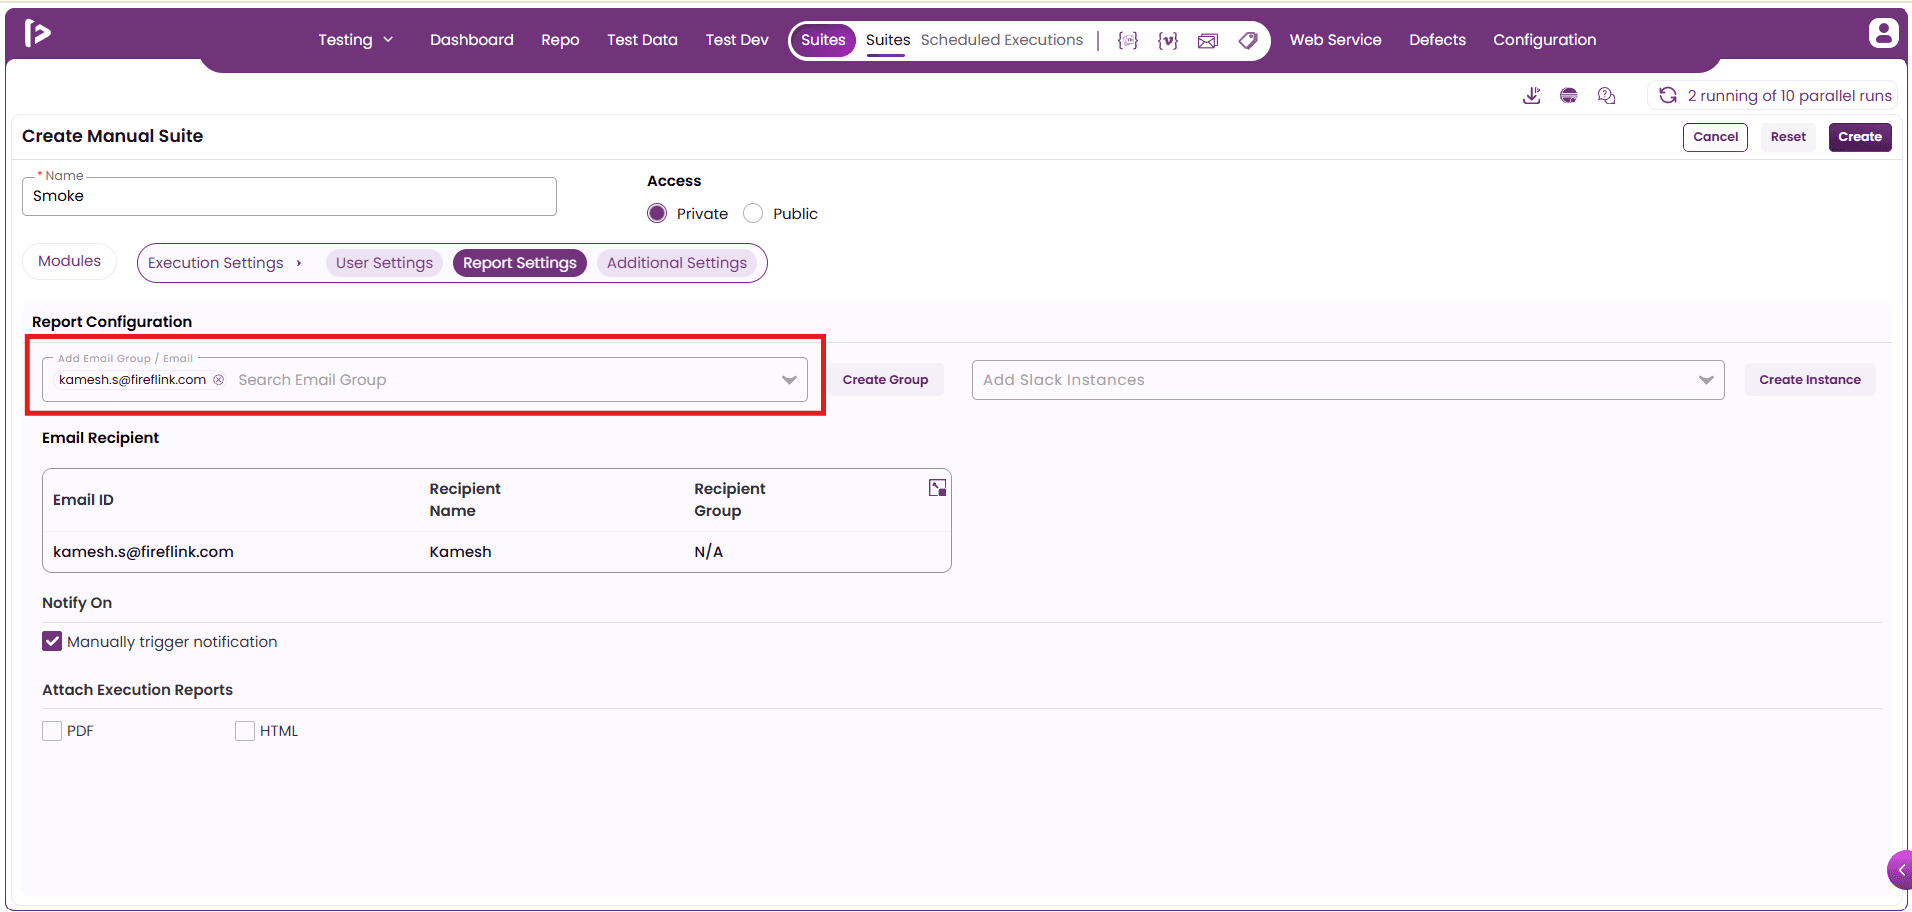
Task: Open Test Dev menu
Action: (737, 40)
